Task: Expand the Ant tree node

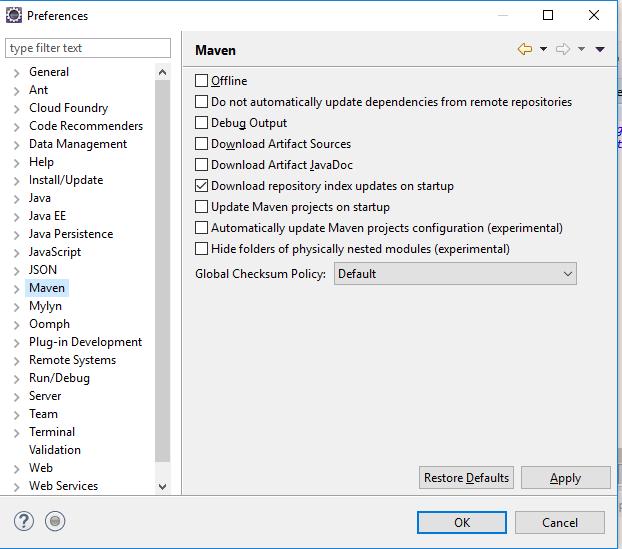Action: click(x=16, y=91)
